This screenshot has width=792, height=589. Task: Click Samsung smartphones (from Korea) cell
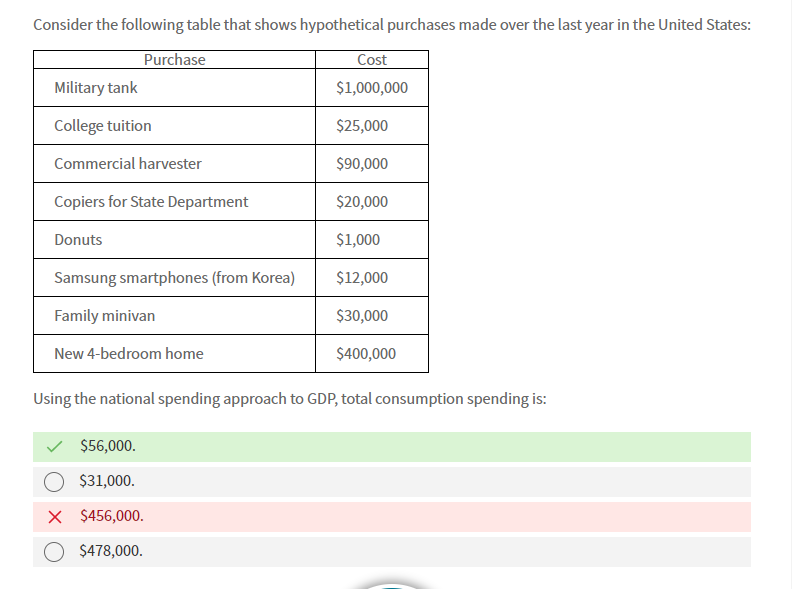click(x=174, y=278)
